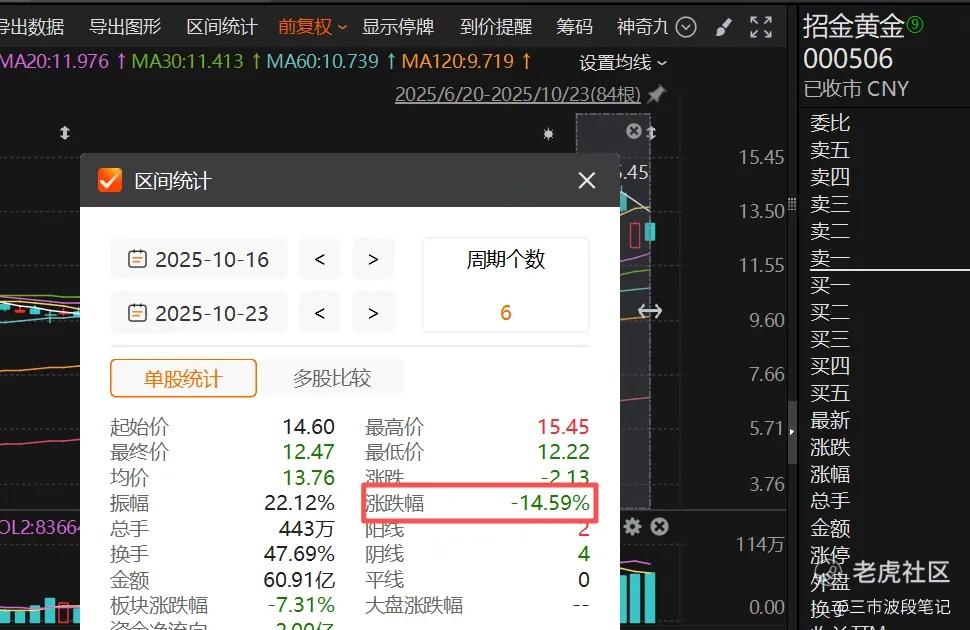Click the pin icon beside date range
970x630 pixels.
click(x=656, y=94)
